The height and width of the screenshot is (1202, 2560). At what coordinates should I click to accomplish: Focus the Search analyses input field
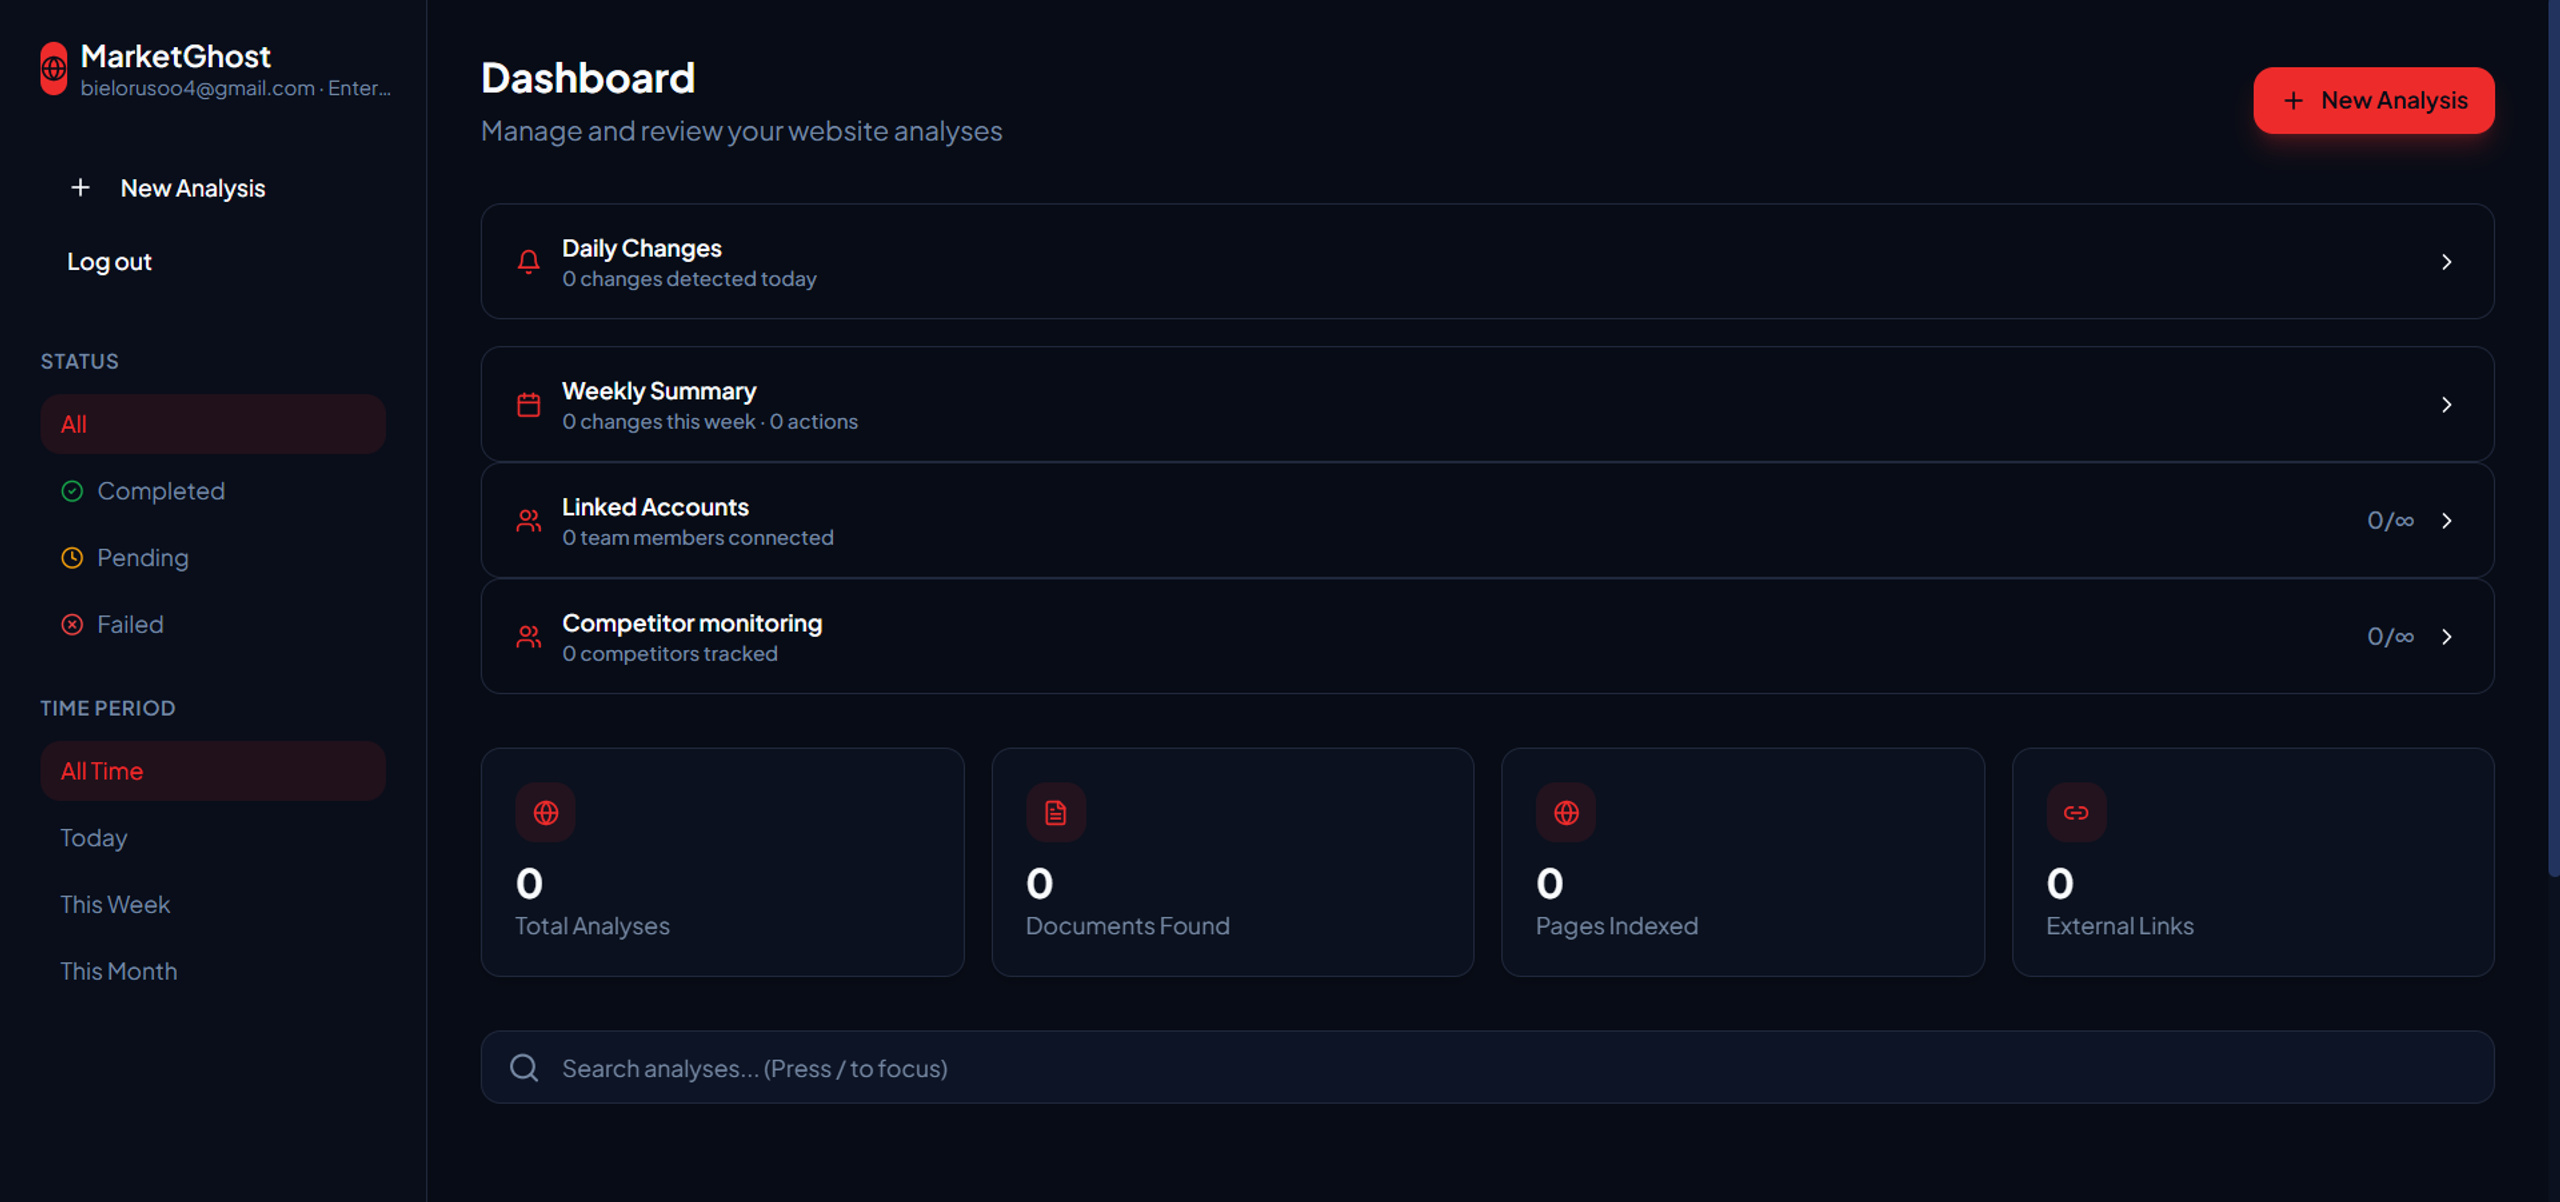(1487, 1068)
